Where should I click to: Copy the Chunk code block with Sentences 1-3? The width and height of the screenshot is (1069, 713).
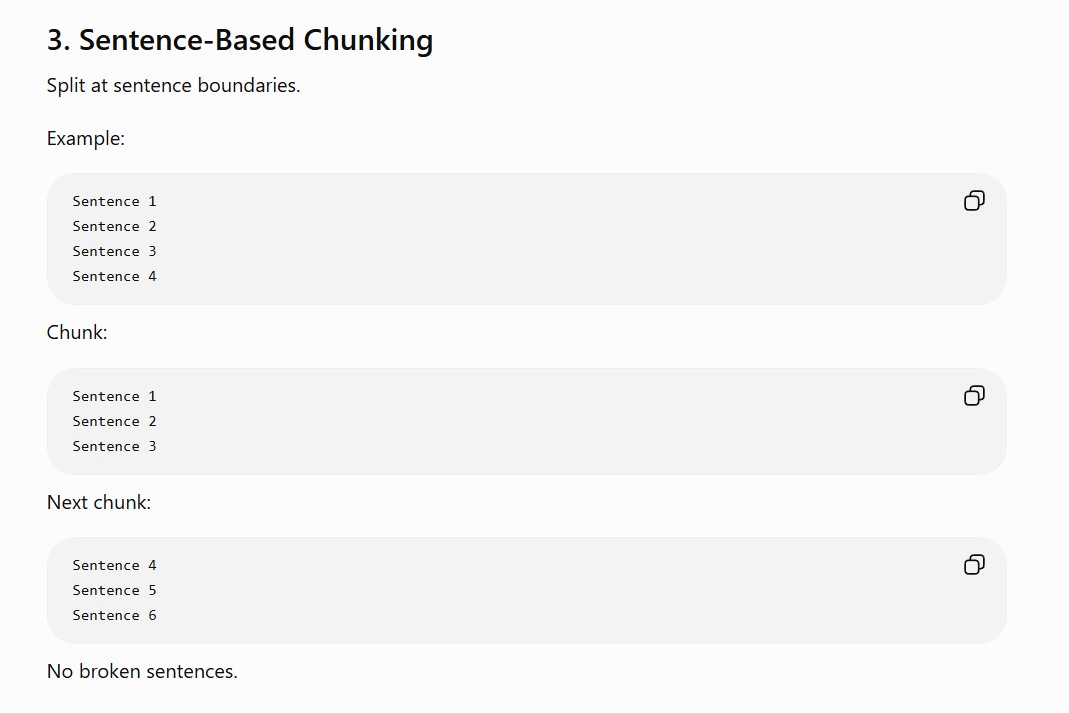pyautogui.click(x=974, y=395)
